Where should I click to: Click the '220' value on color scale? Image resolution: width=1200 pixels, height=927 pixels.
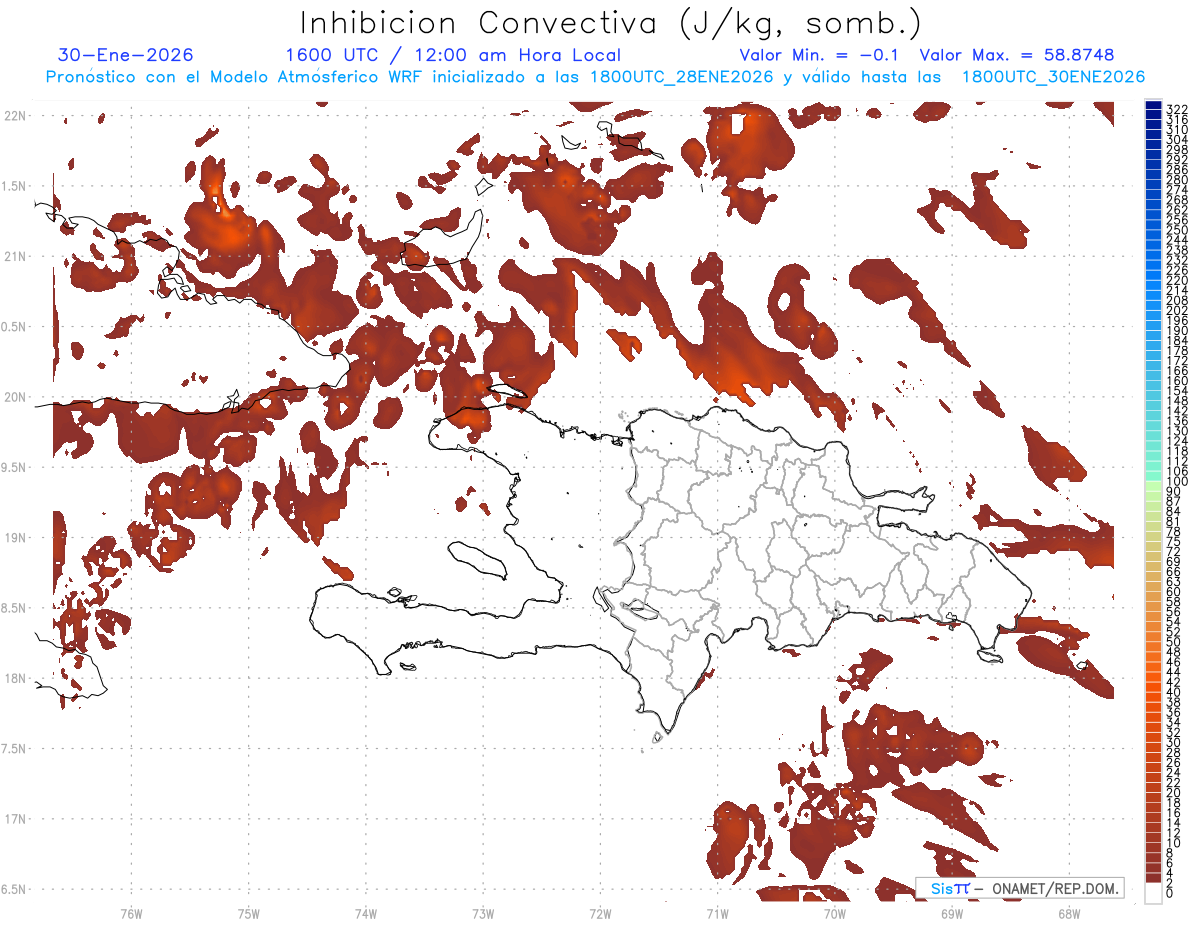(x=1177, y=280)
